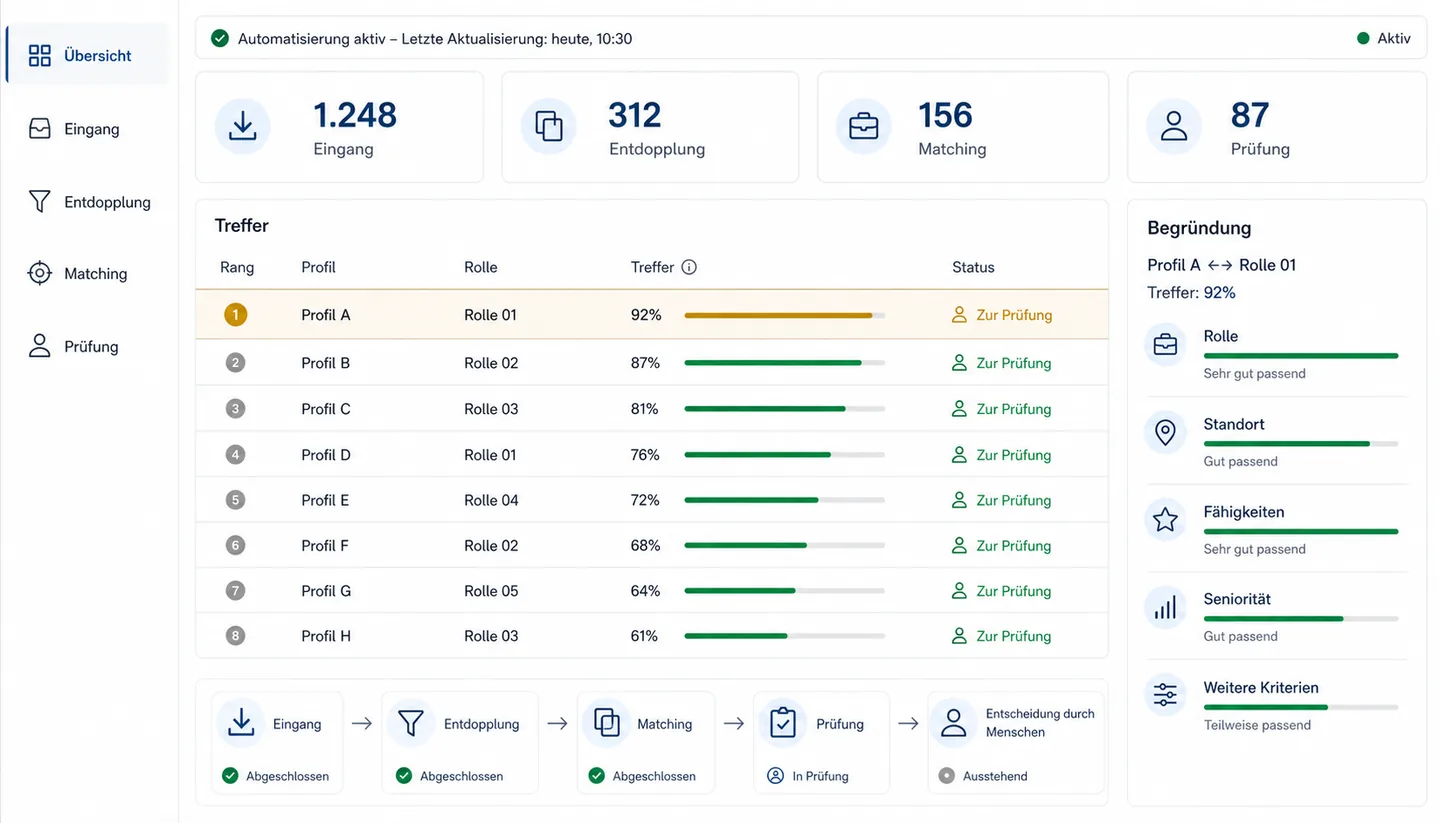1440x823 pixels.
Task: Click the funnel icon in Entdopplung pipeline step
Action: click(x=411, y=723)
